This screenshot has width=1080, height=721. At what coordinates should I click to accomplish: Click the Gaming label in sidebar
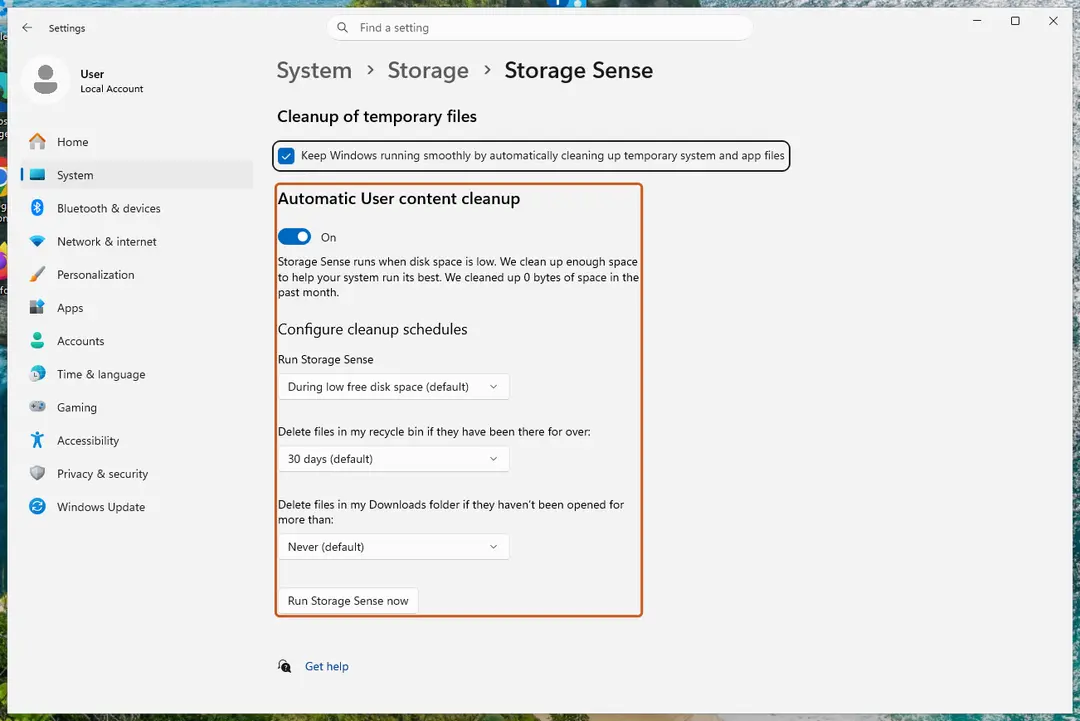pos(77,407)
